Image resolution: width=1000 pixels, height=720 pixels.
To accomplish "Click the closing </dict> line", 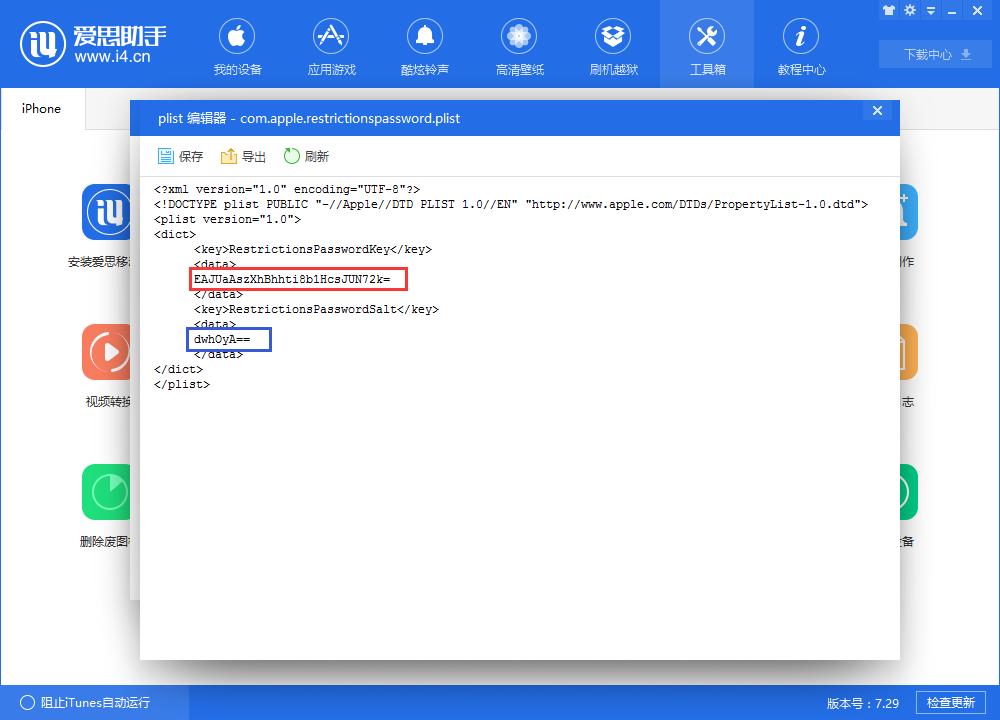I will pos(179,369).
